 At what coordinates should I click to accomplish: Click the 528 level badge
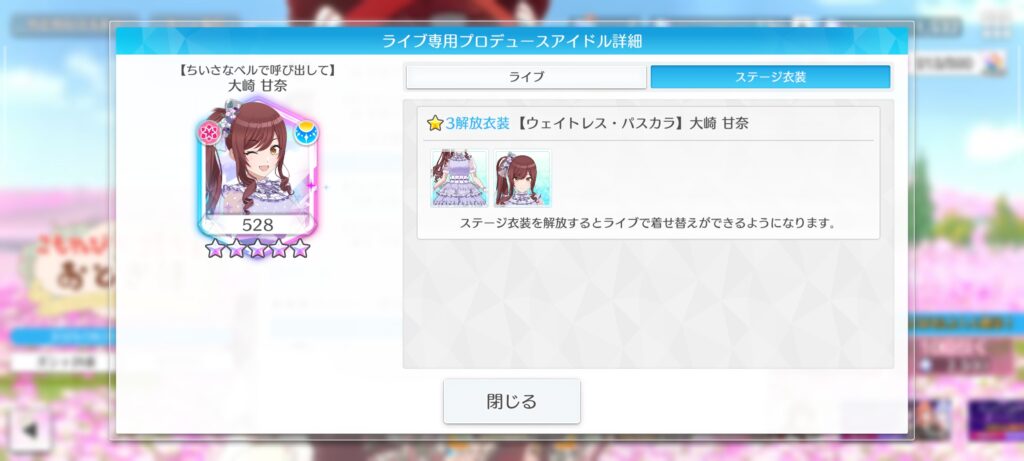(x=257, y=225)
